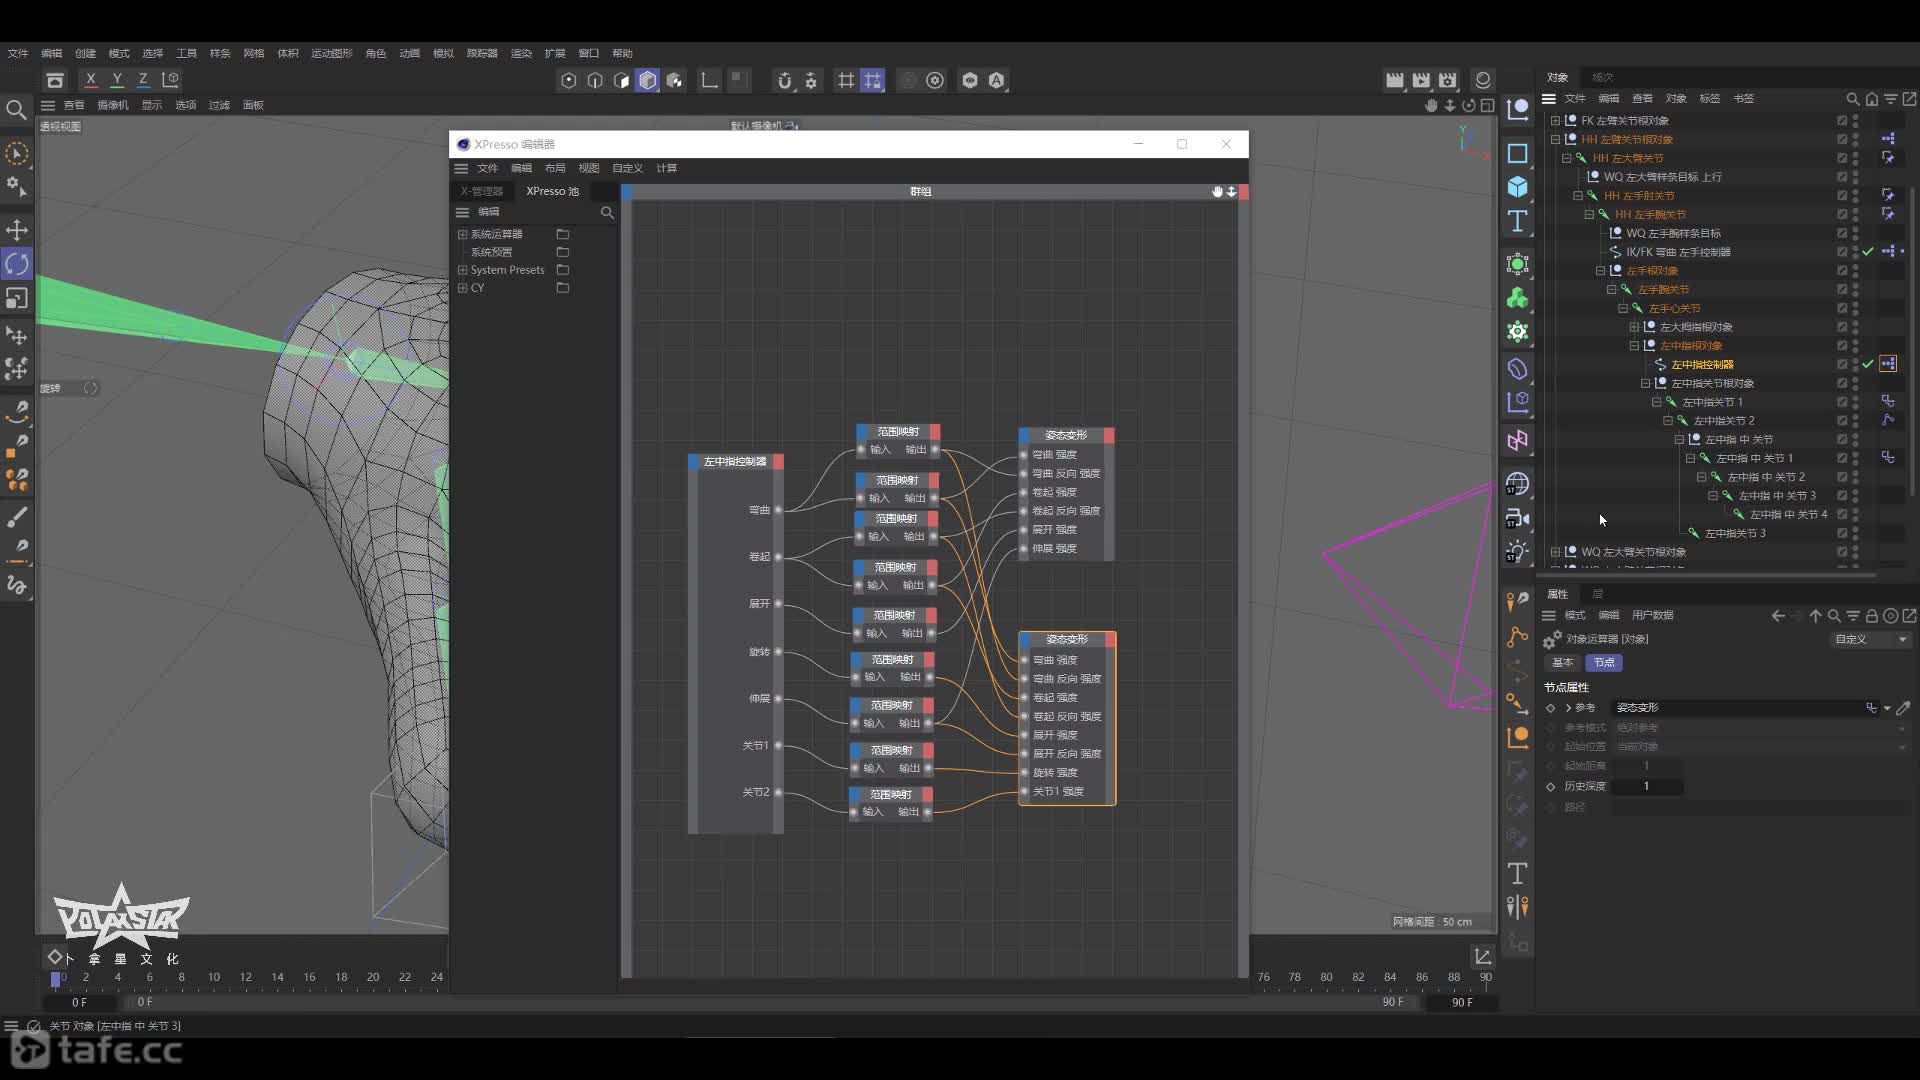Click the camera icon in side palette
This screenshot has width=1920, height=1080.
pos(1517,518)
